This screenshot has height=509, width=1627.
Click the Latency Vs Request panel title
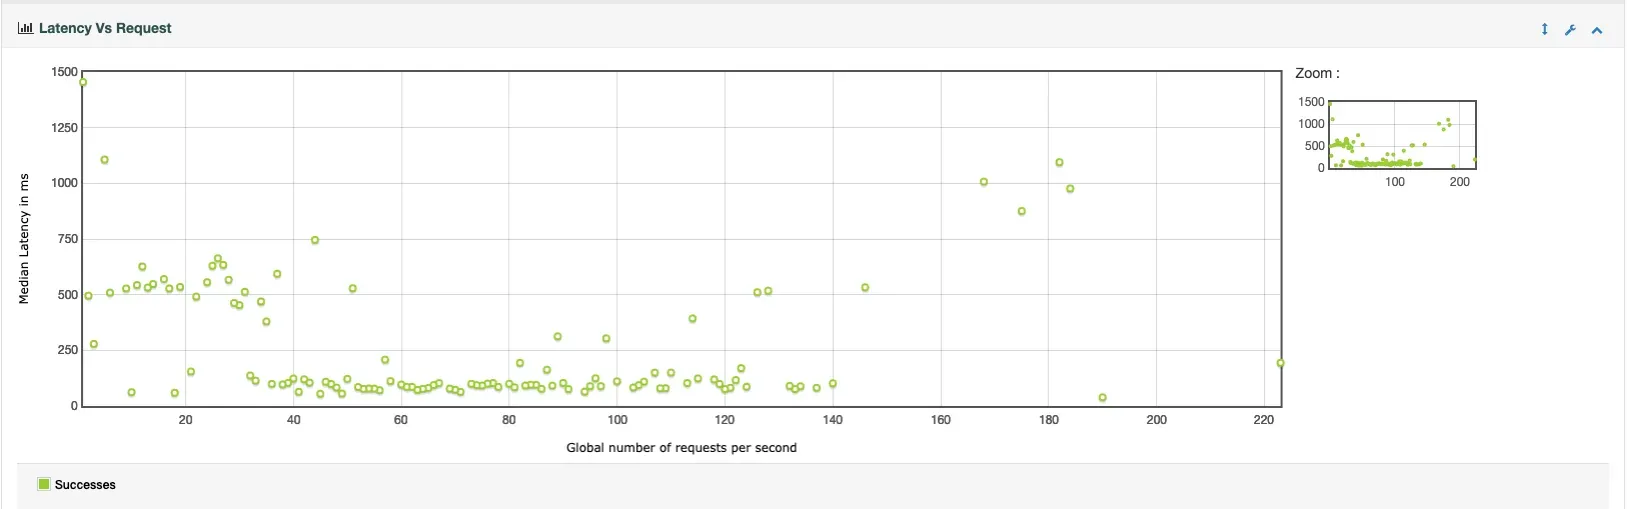point(105,28)
